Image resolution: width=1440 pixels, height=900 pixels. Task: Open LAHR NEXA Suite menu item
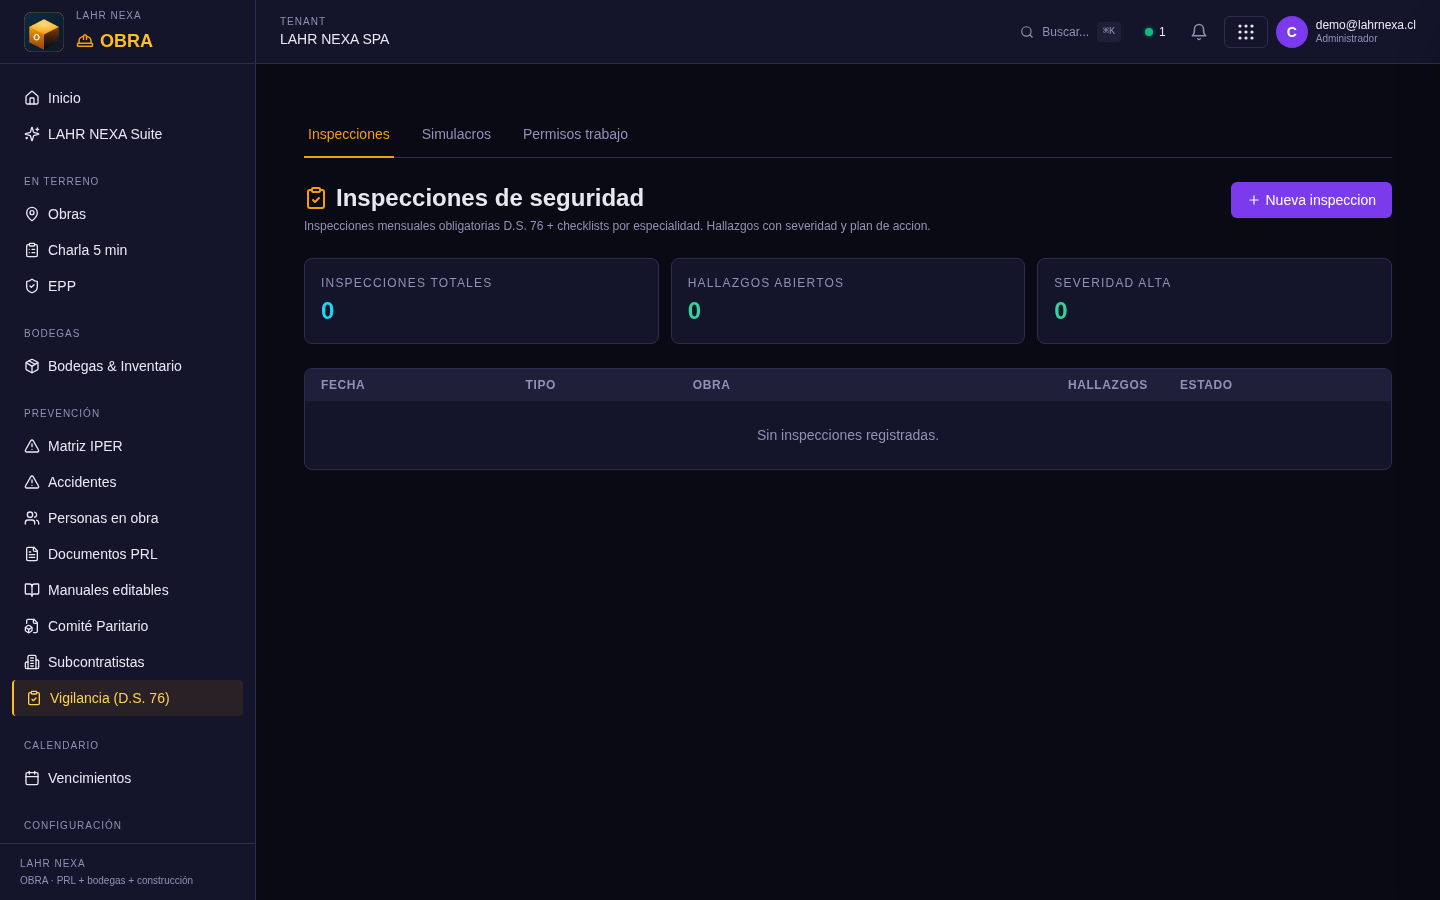[x=128, y=134]
